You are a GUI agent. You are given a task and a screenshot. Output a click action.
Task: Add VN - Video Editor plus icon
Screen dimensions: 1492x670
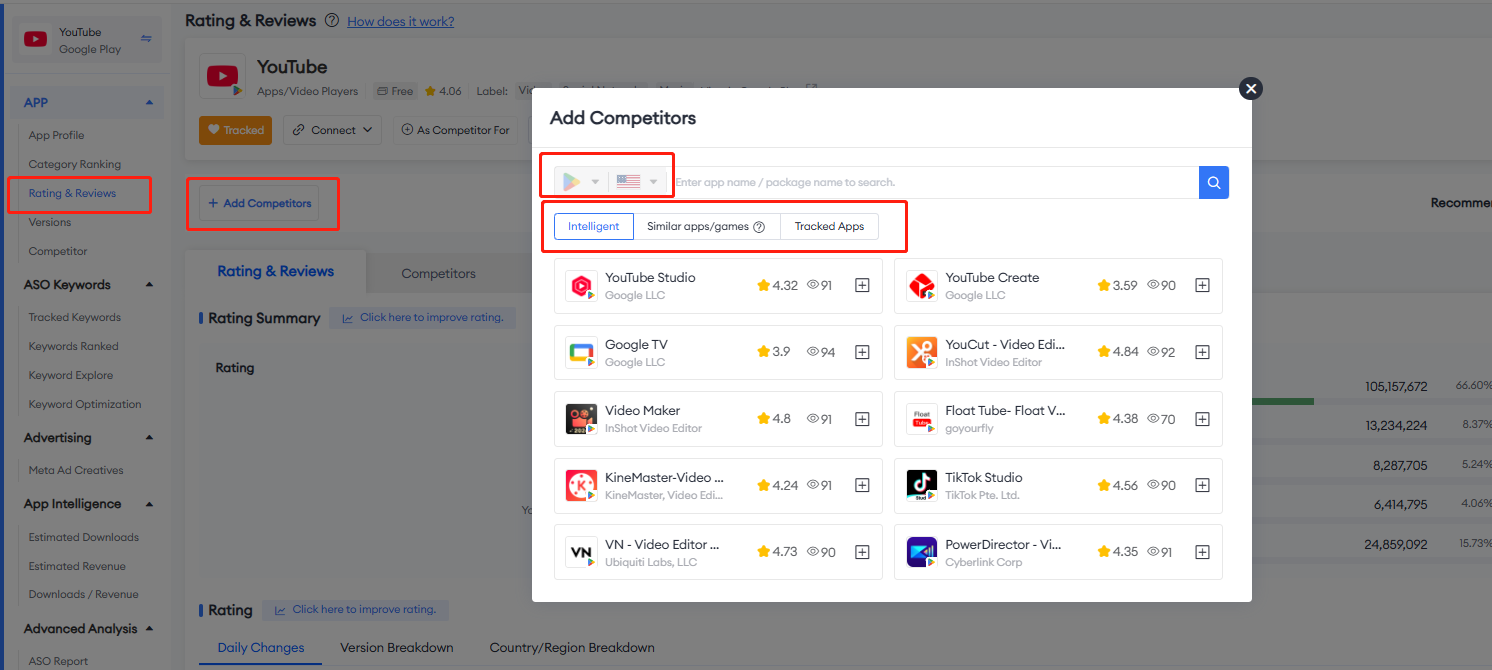[862, 552]
